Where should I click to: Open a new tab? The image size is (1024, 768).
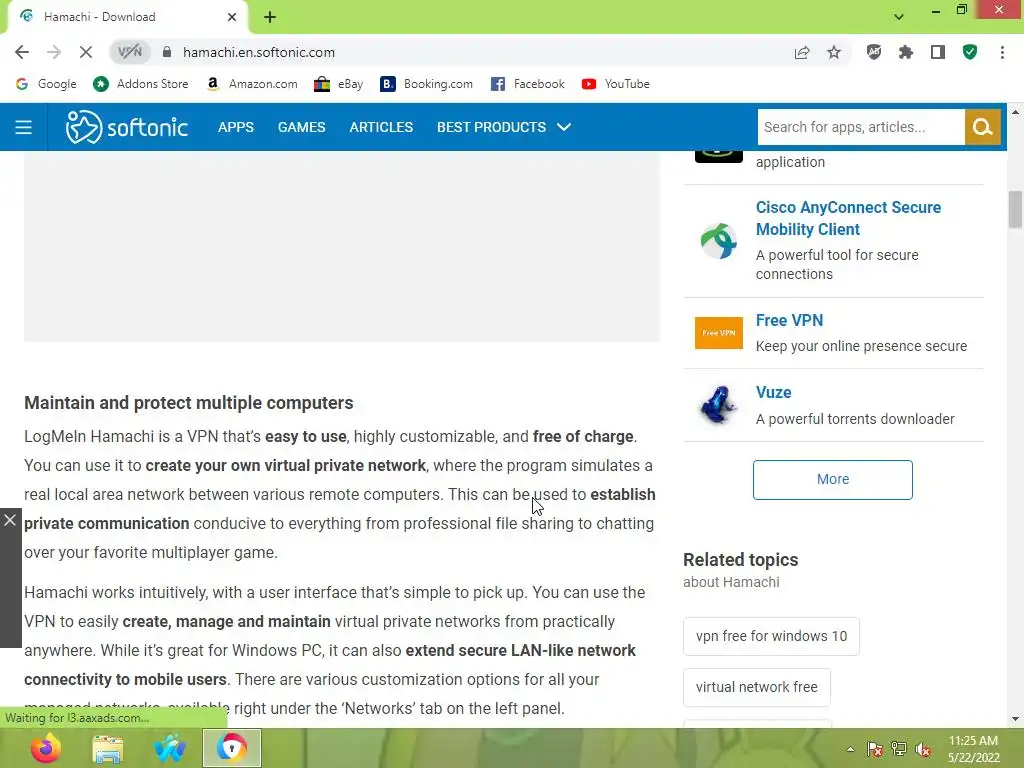click(270, 17)
